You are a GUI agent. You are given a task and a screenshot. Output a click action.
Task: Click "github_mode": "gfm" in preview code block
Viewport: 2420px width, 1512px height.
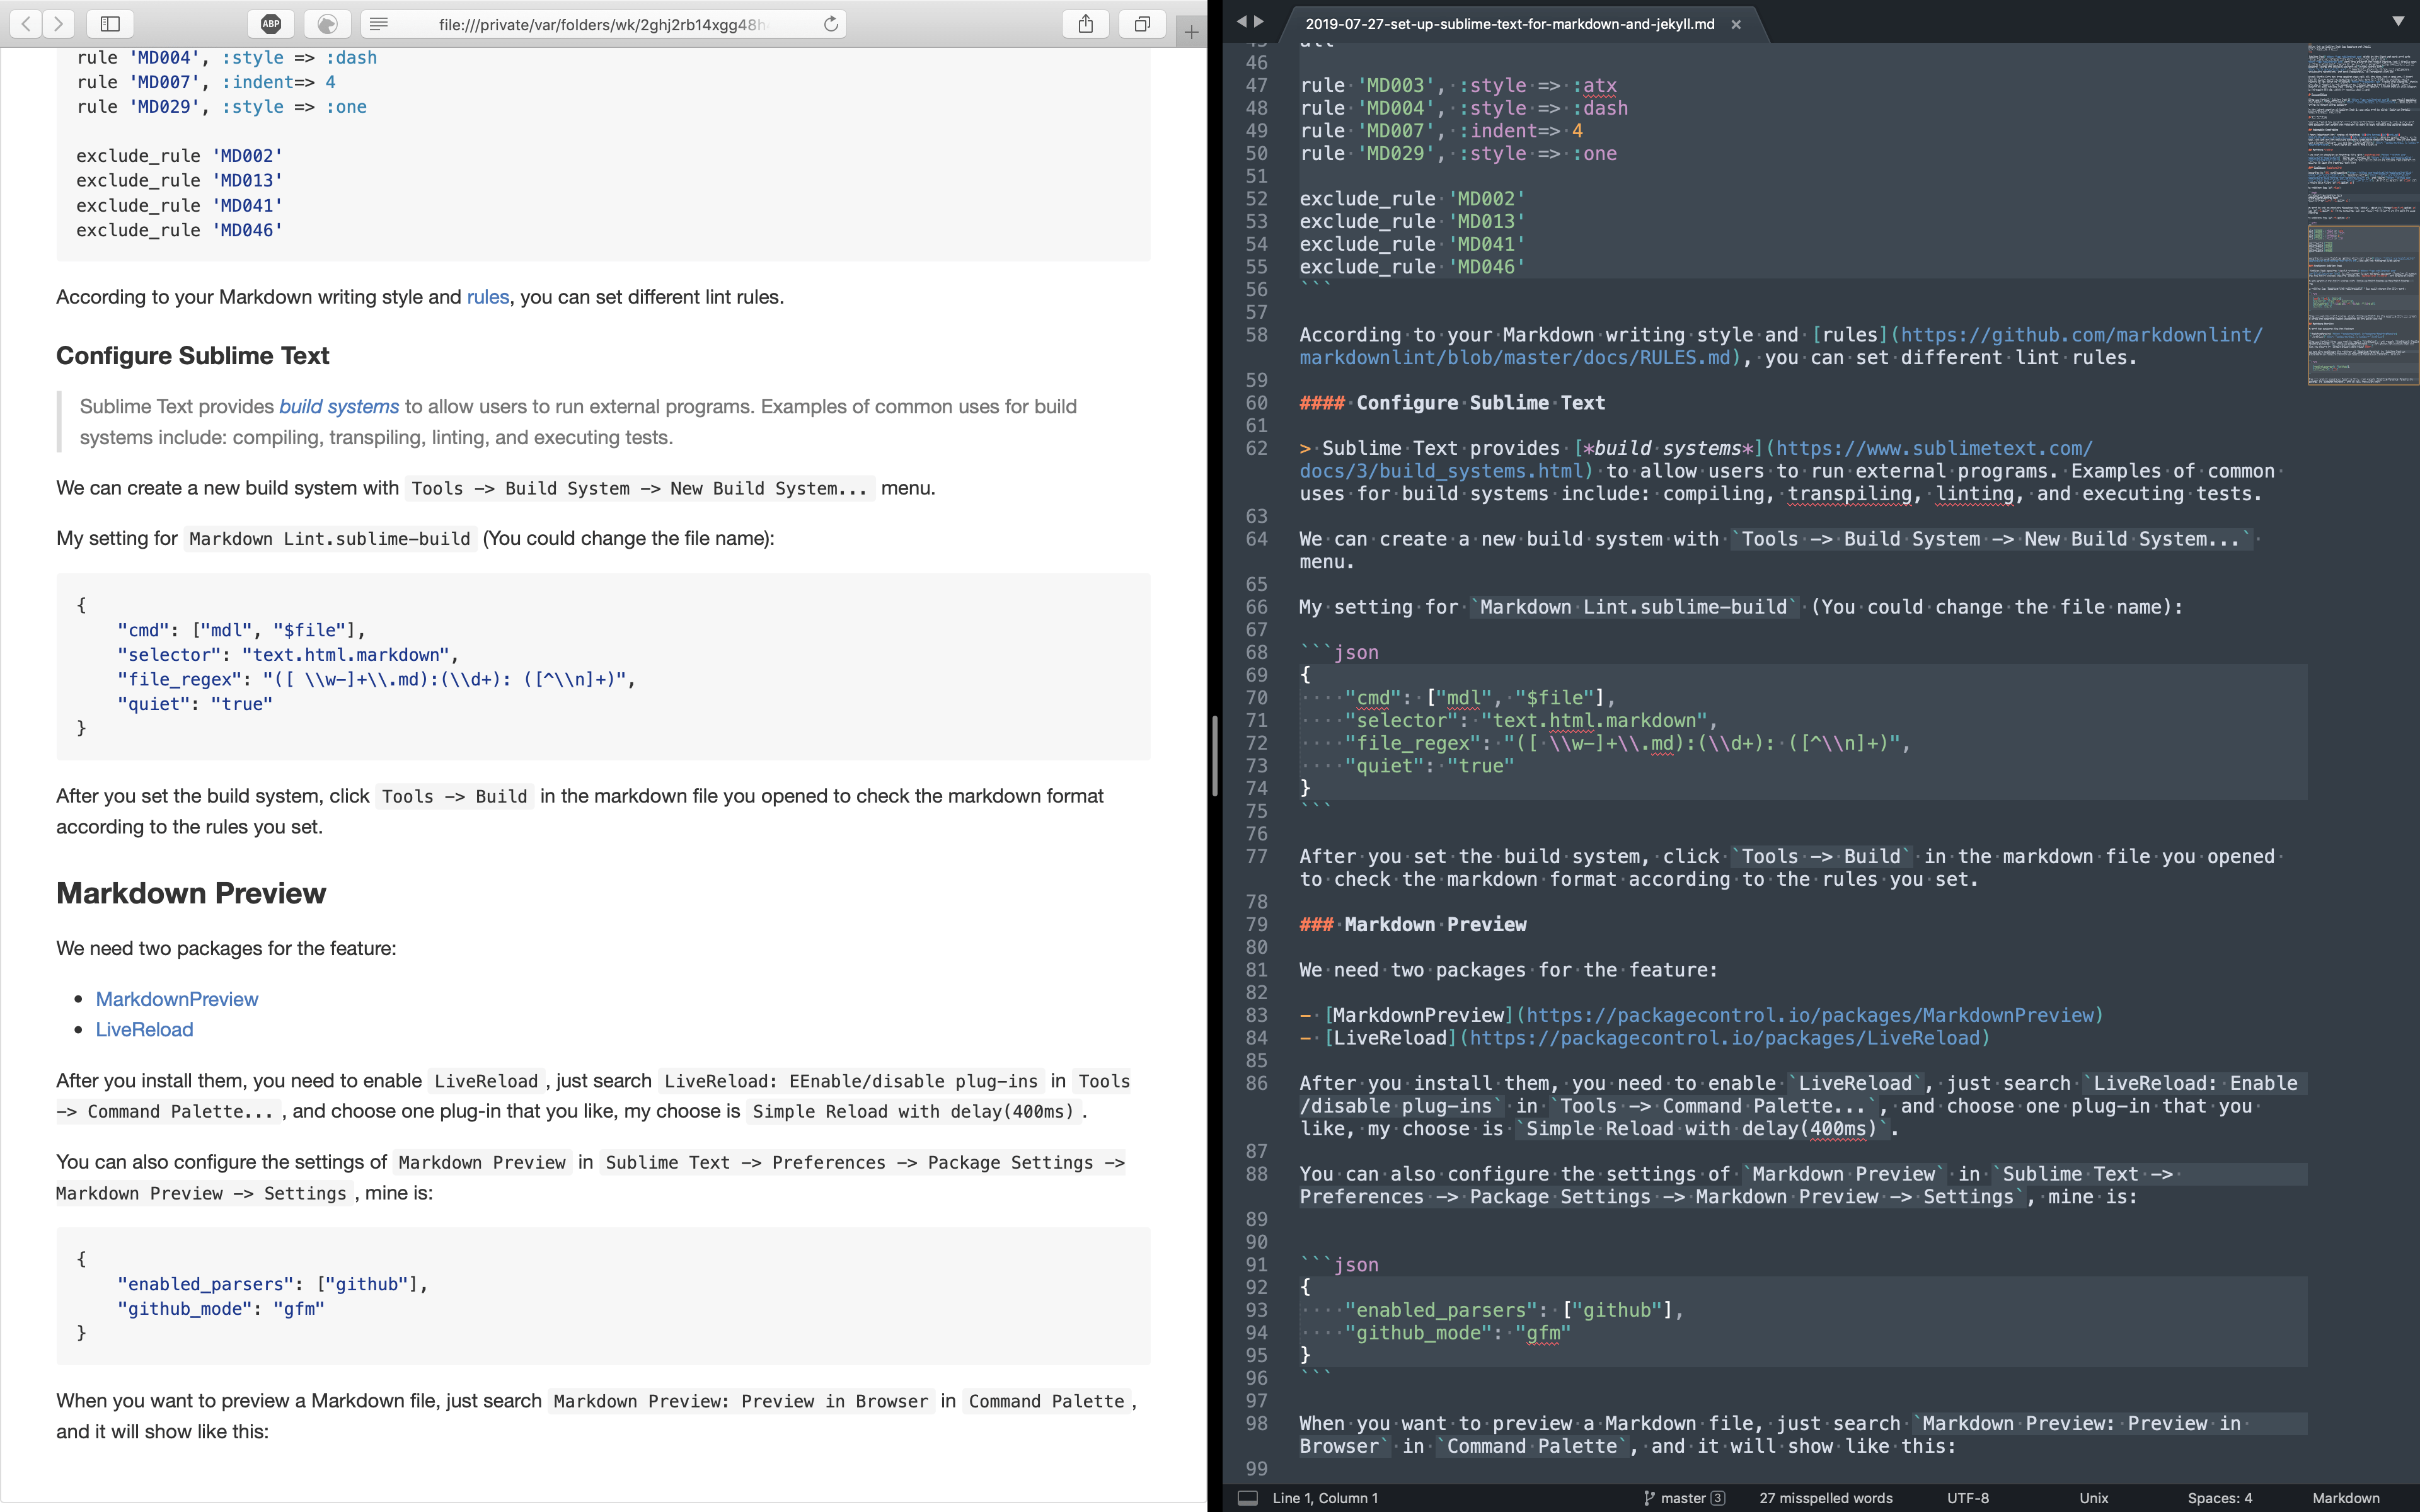[221, 1308]
